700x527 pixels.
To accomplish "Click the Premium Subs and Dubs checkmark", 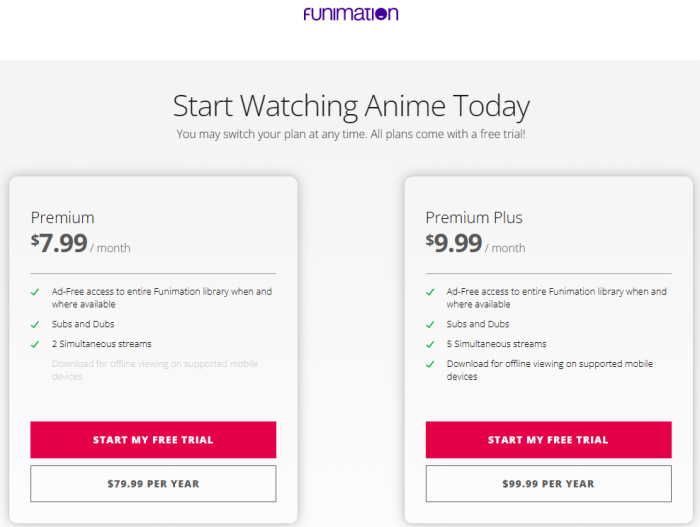I will (x=35, y=325).
